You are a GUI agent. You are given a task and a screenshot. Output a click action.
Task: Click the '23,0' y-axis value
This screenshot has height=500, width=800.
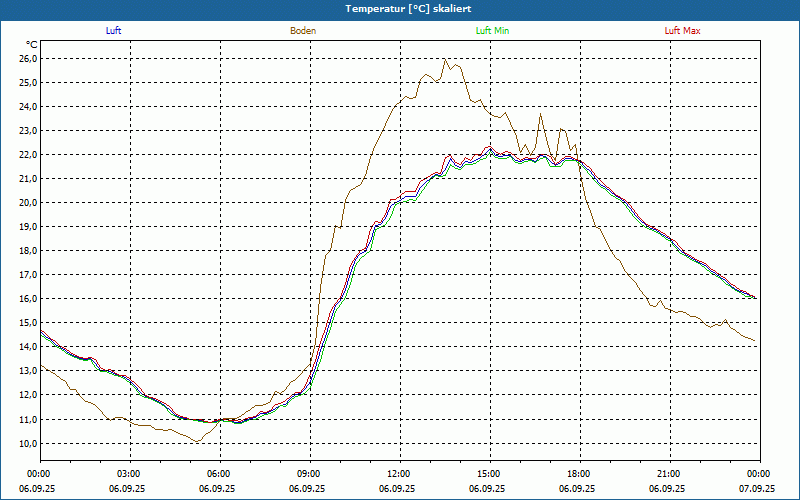coord(28,131)
